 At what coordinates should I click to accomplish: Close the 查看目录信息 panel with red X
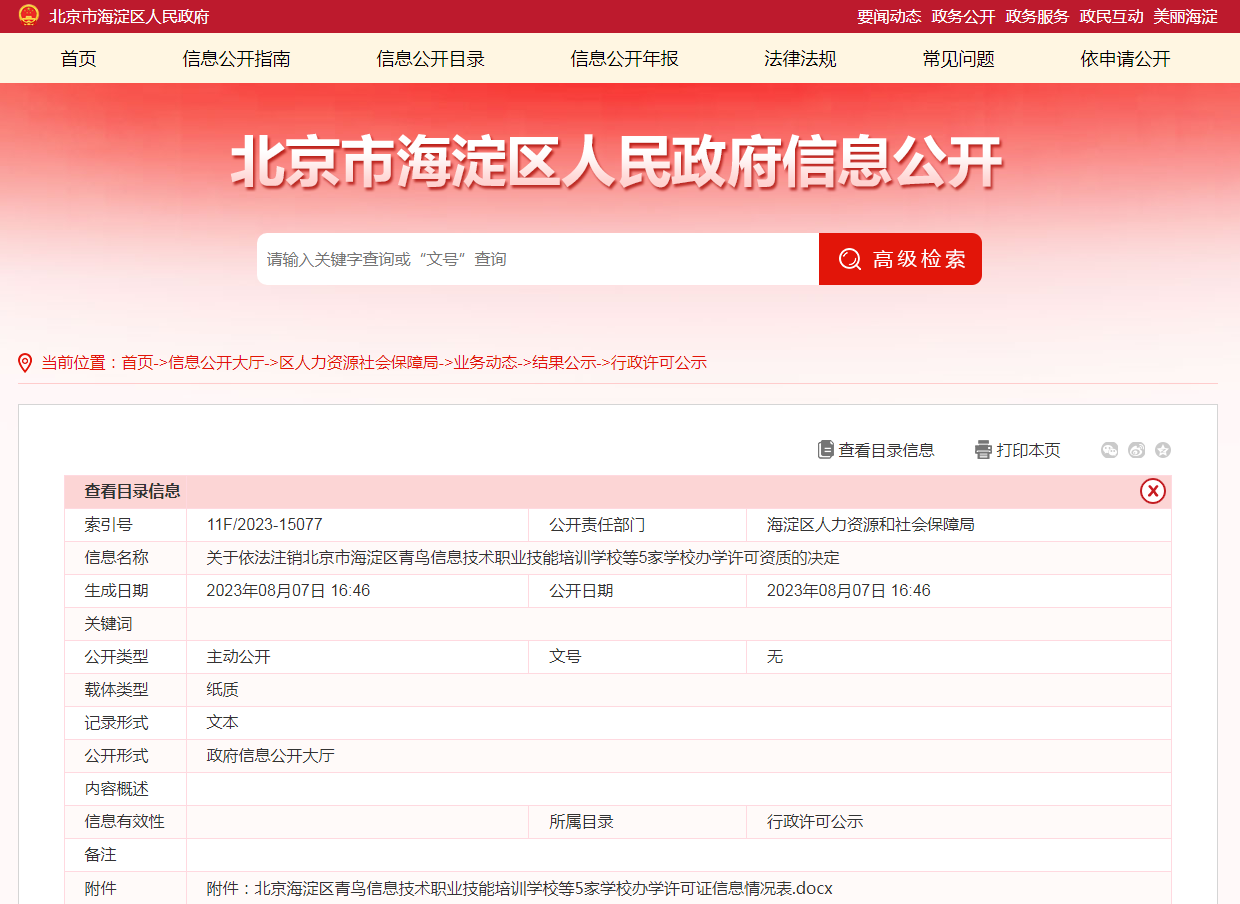(x=1153, y=491)
